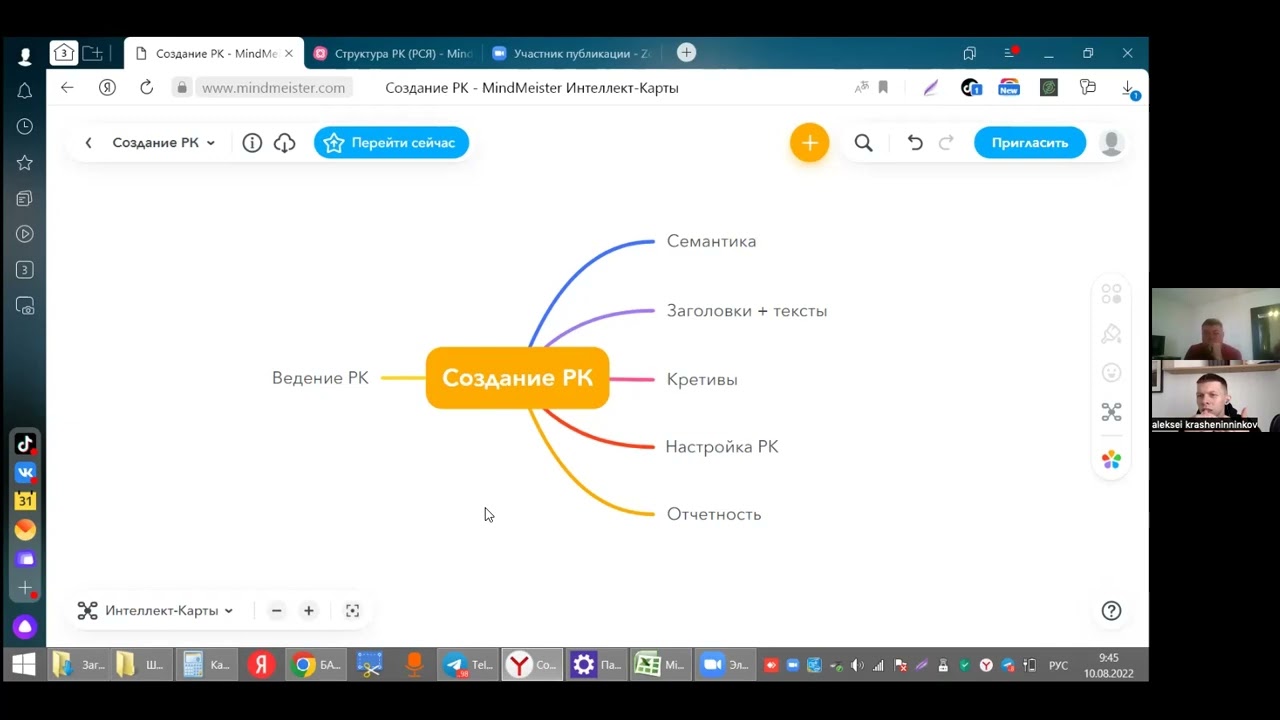
Task: Open the help question mark icon
Action: point(1111,611)
